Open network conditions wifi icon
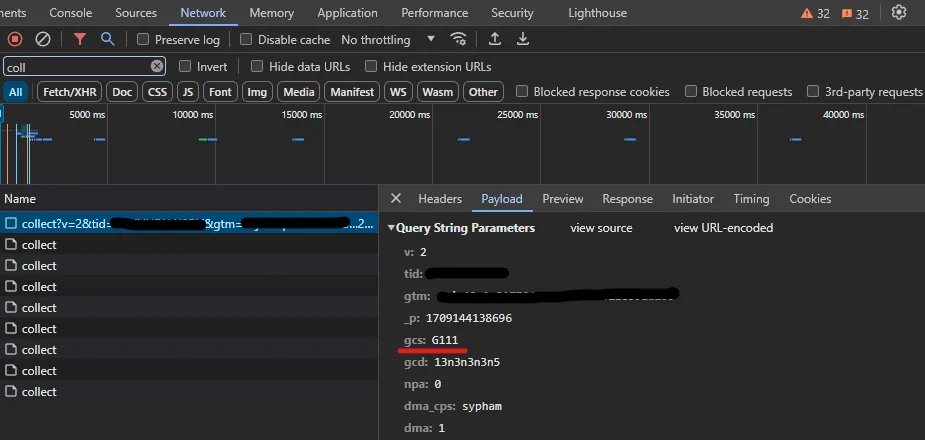 pos(458,39)
